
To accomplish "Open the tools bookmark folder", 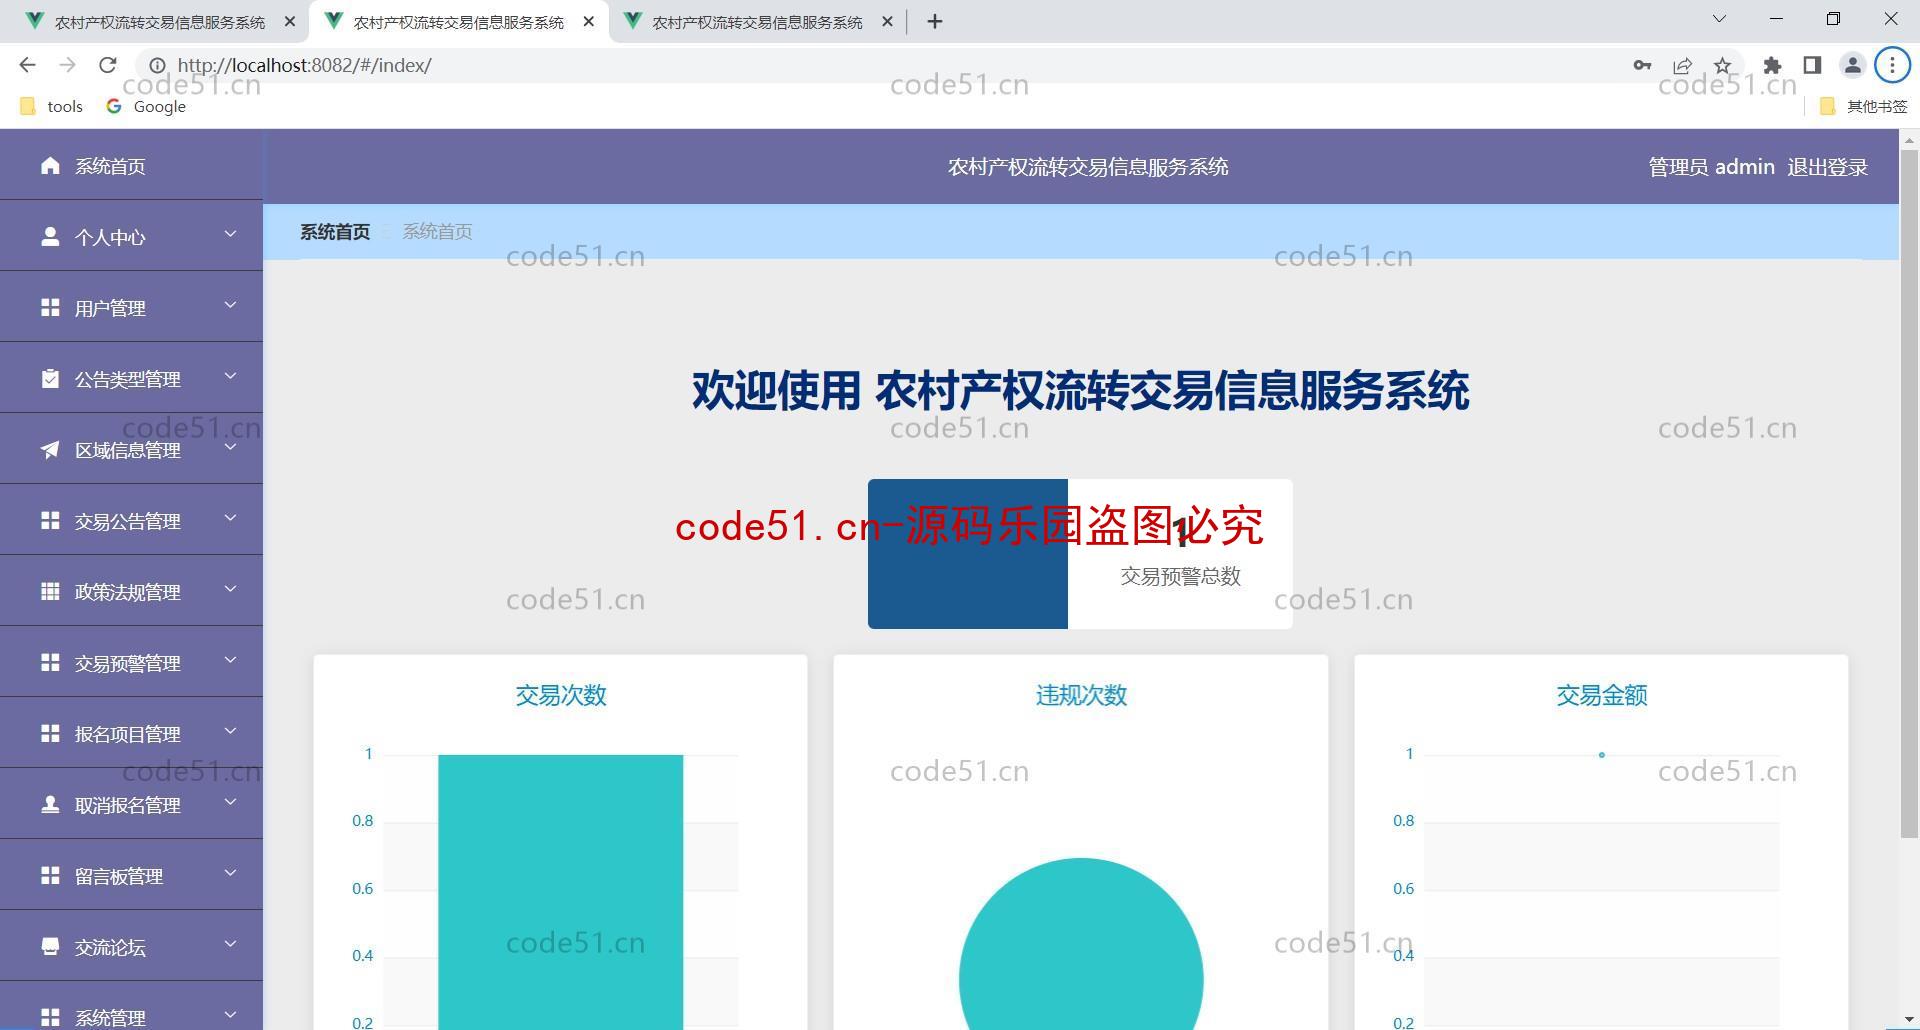I will point(52,106).
